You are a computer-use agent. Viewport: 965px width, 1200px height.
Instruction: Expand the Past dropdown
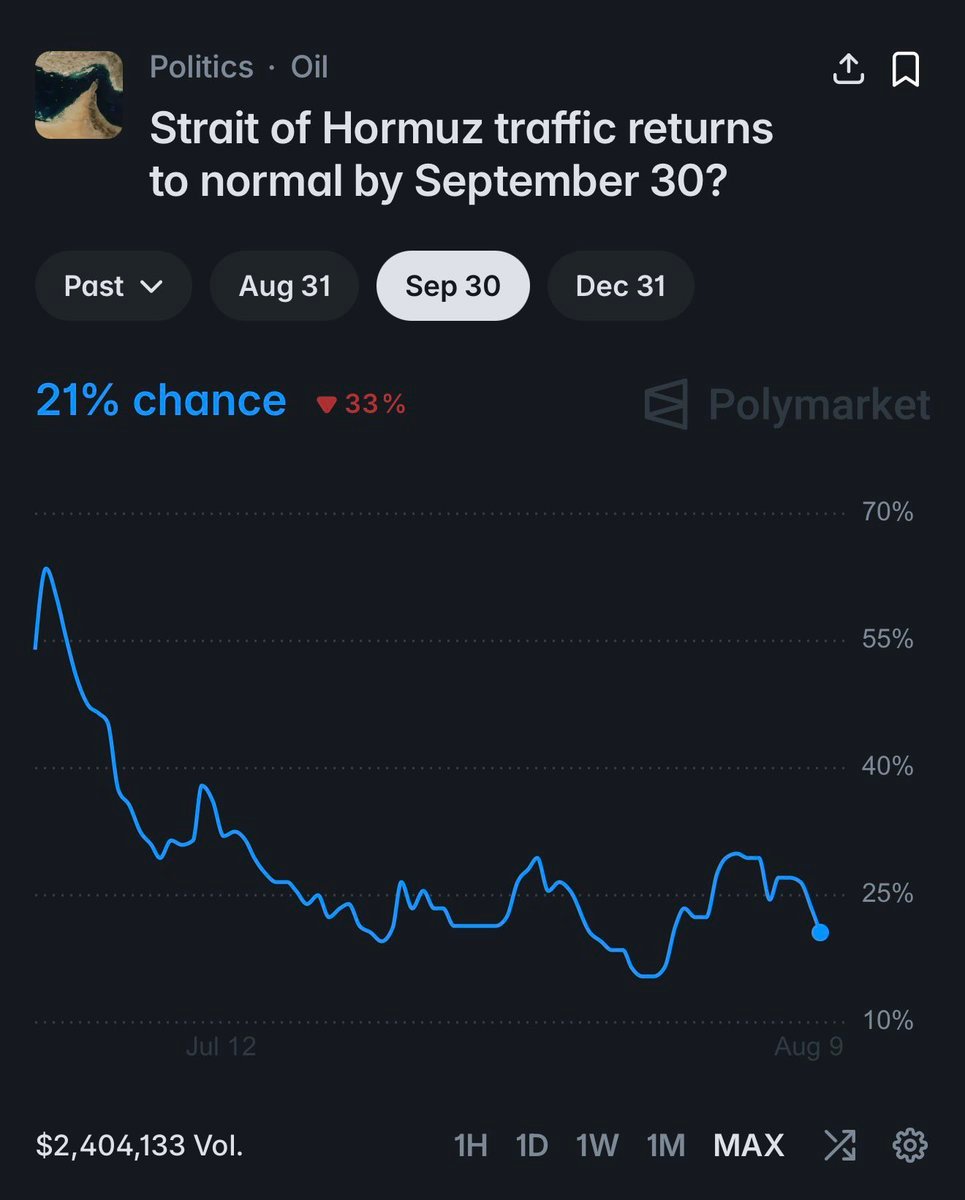coord(113,286)
